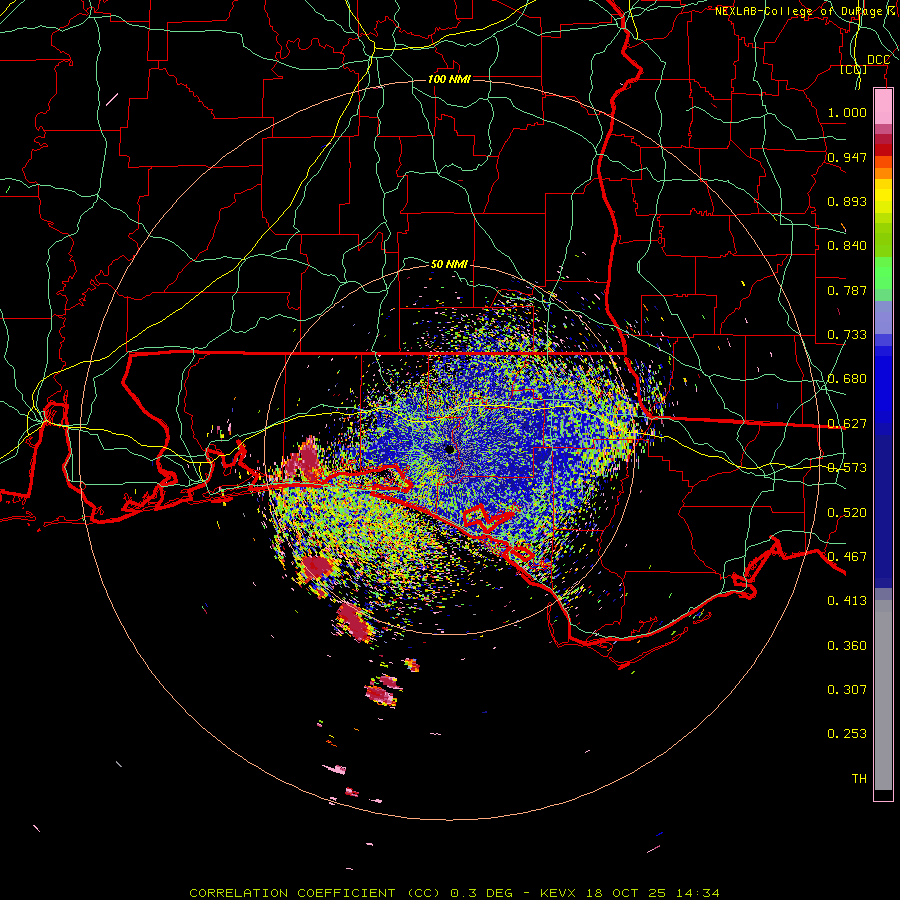Viewport: 900px width, 900px height.
Task: Click the 100 NMI range ring label
Action: 449,79
